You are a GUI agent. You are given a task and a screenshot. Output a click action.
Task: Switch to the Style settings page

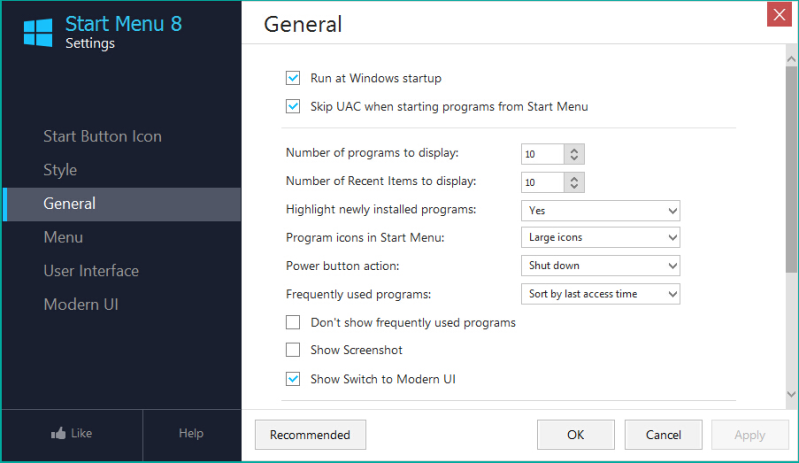tap(60, 170)
